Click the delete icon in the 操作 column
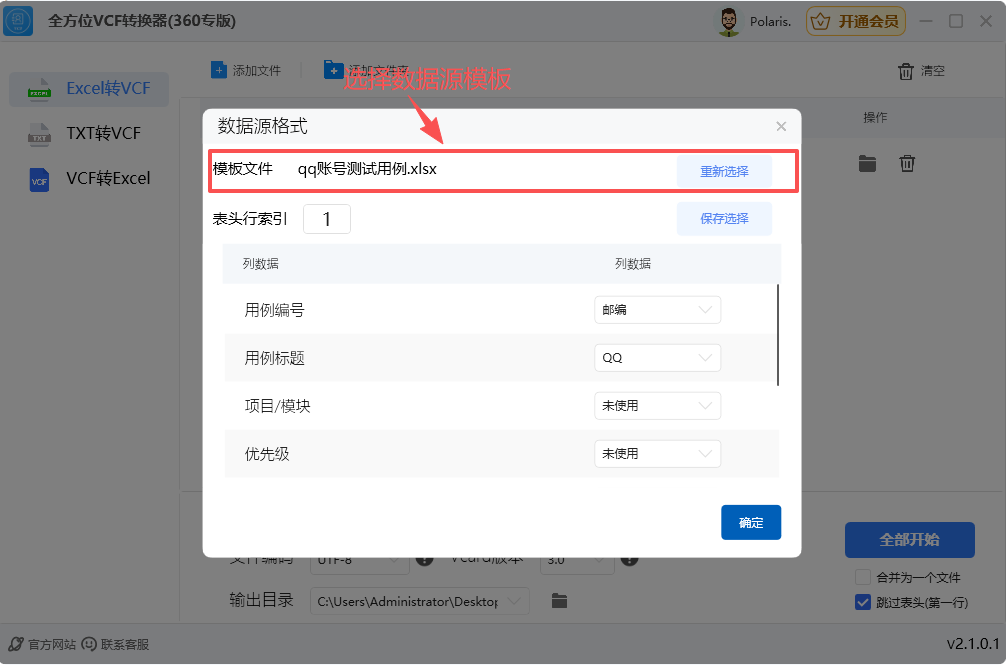 pos(907,163)
